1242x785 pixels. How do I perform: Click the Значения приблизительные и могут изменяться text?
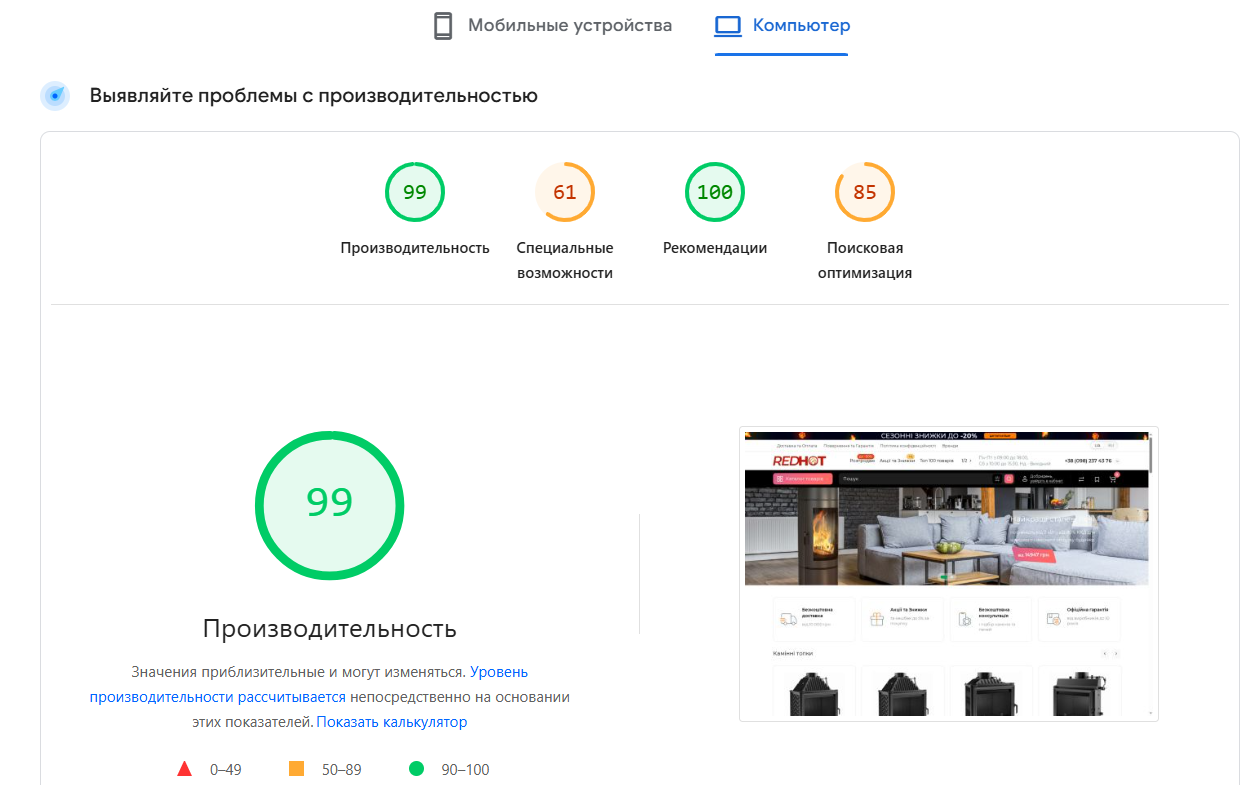point(298,672)
